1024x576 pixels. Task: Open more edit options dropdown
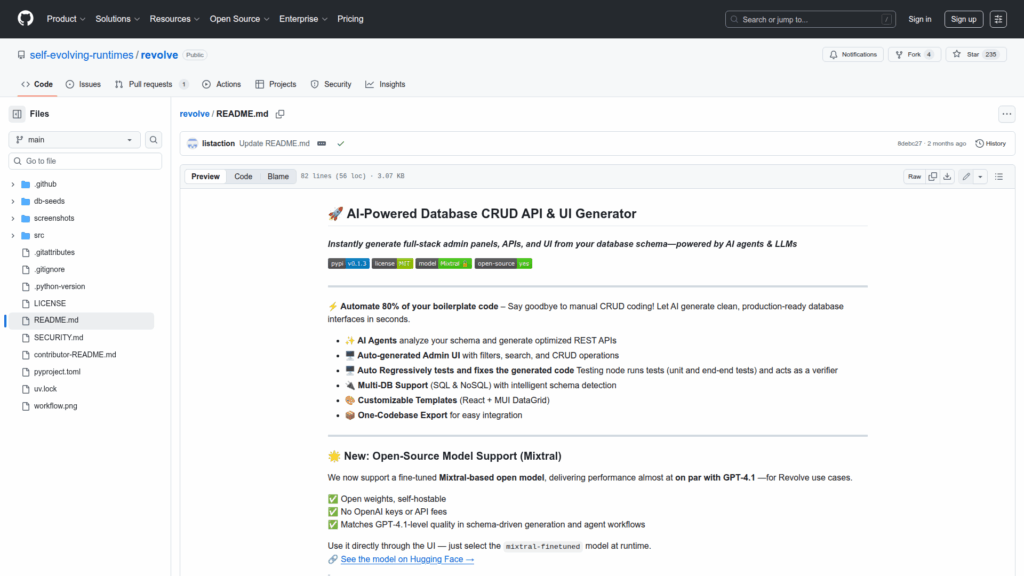(980, 176)
